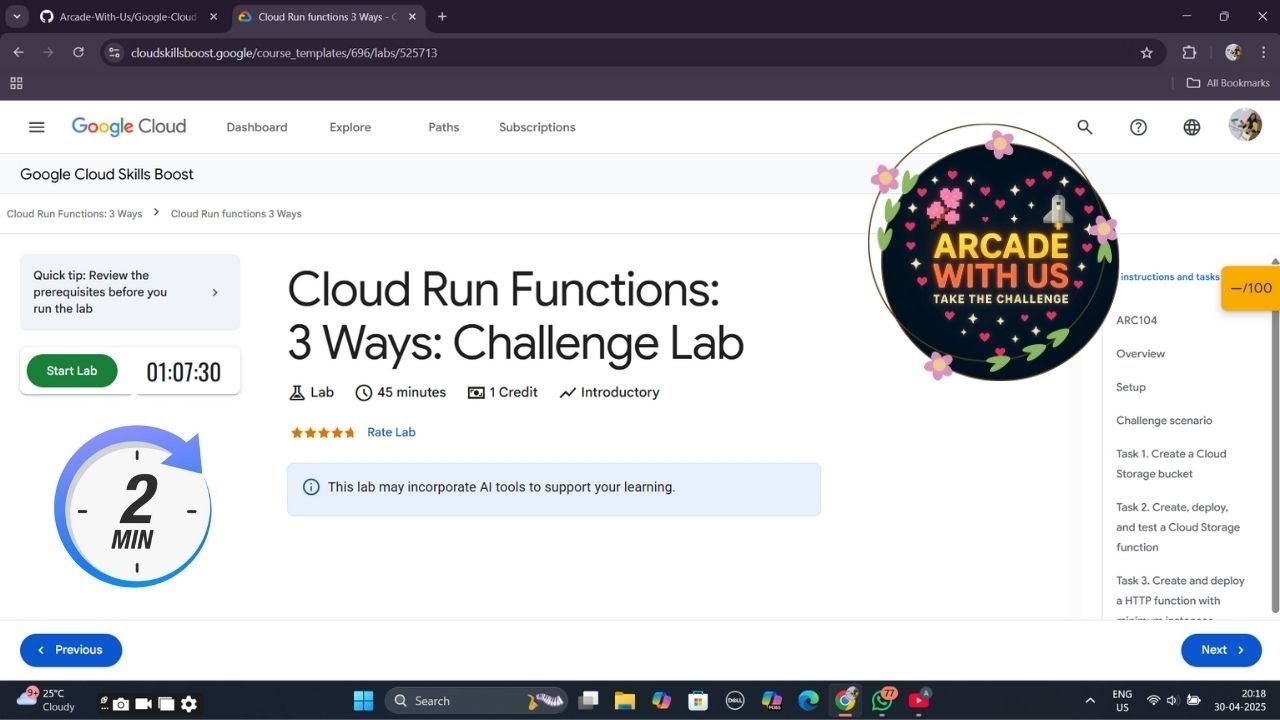1280x720 pixels.
Task: Click the star rating row
Action: (323, 433)
